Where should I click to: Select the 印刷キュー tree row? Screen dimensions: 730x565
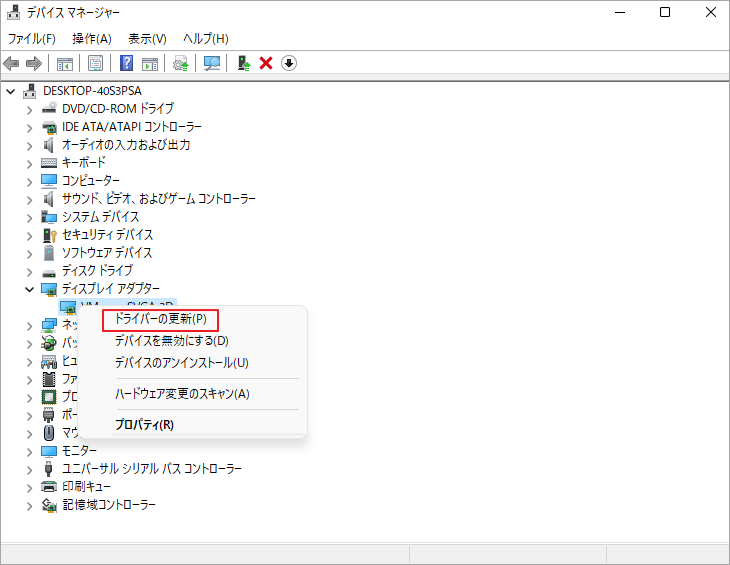[x=86, y=487]
